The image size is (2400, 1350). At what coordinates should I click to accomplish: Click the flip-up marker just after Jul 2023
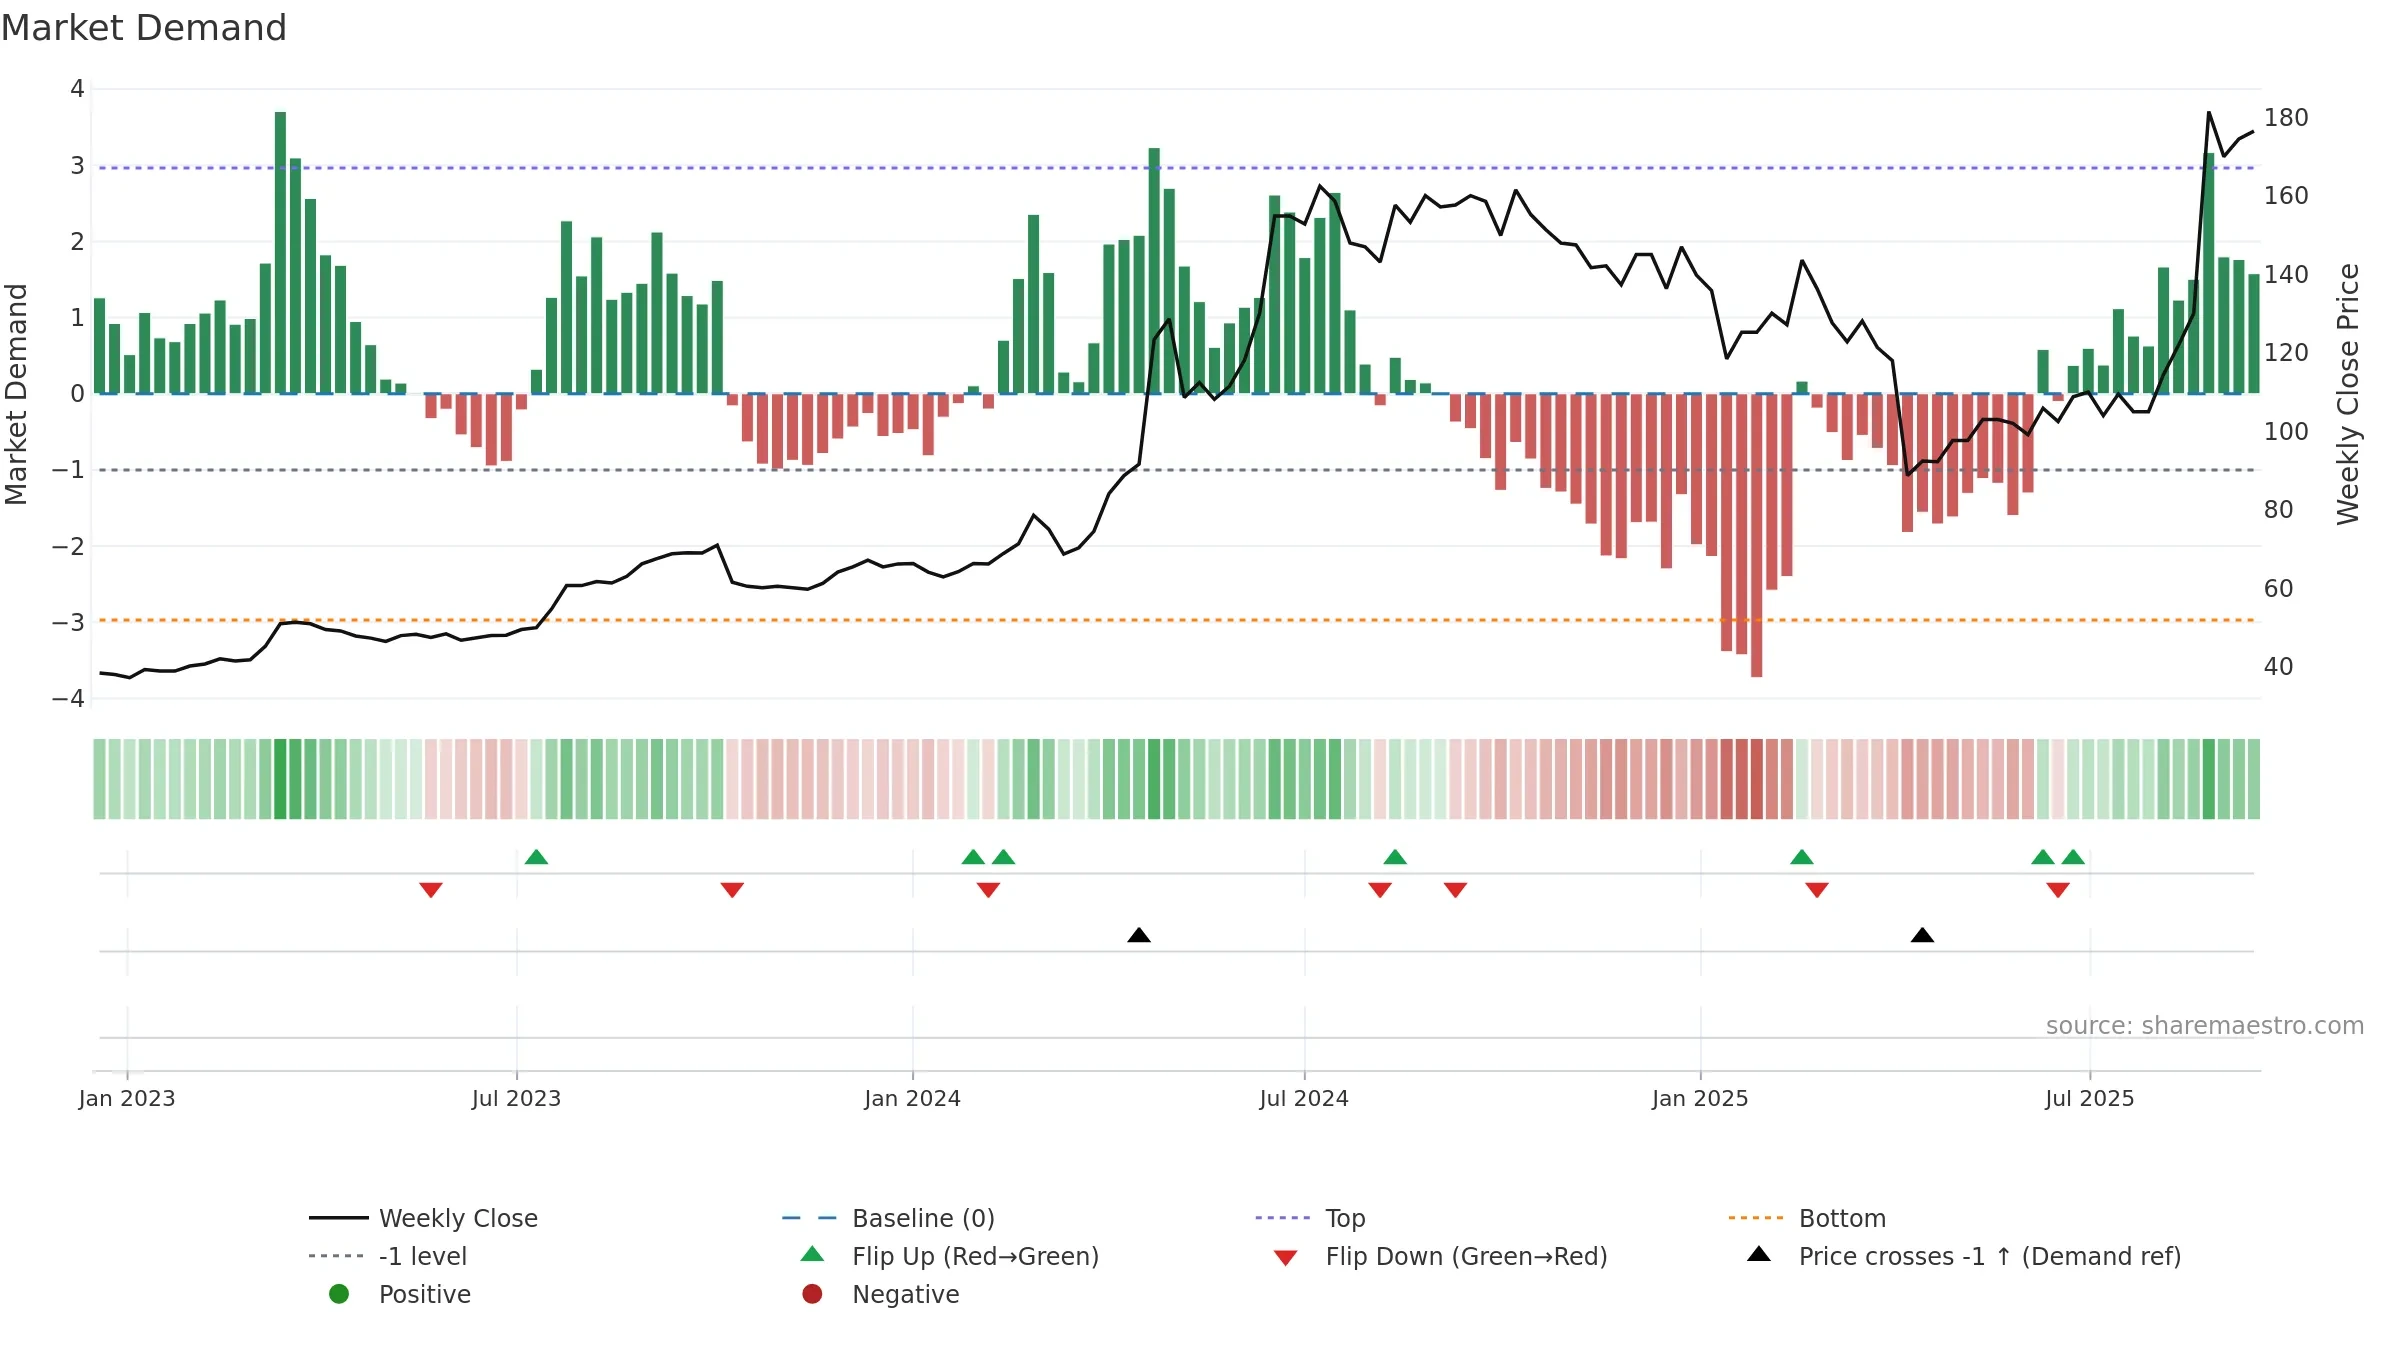pos(536,857)
